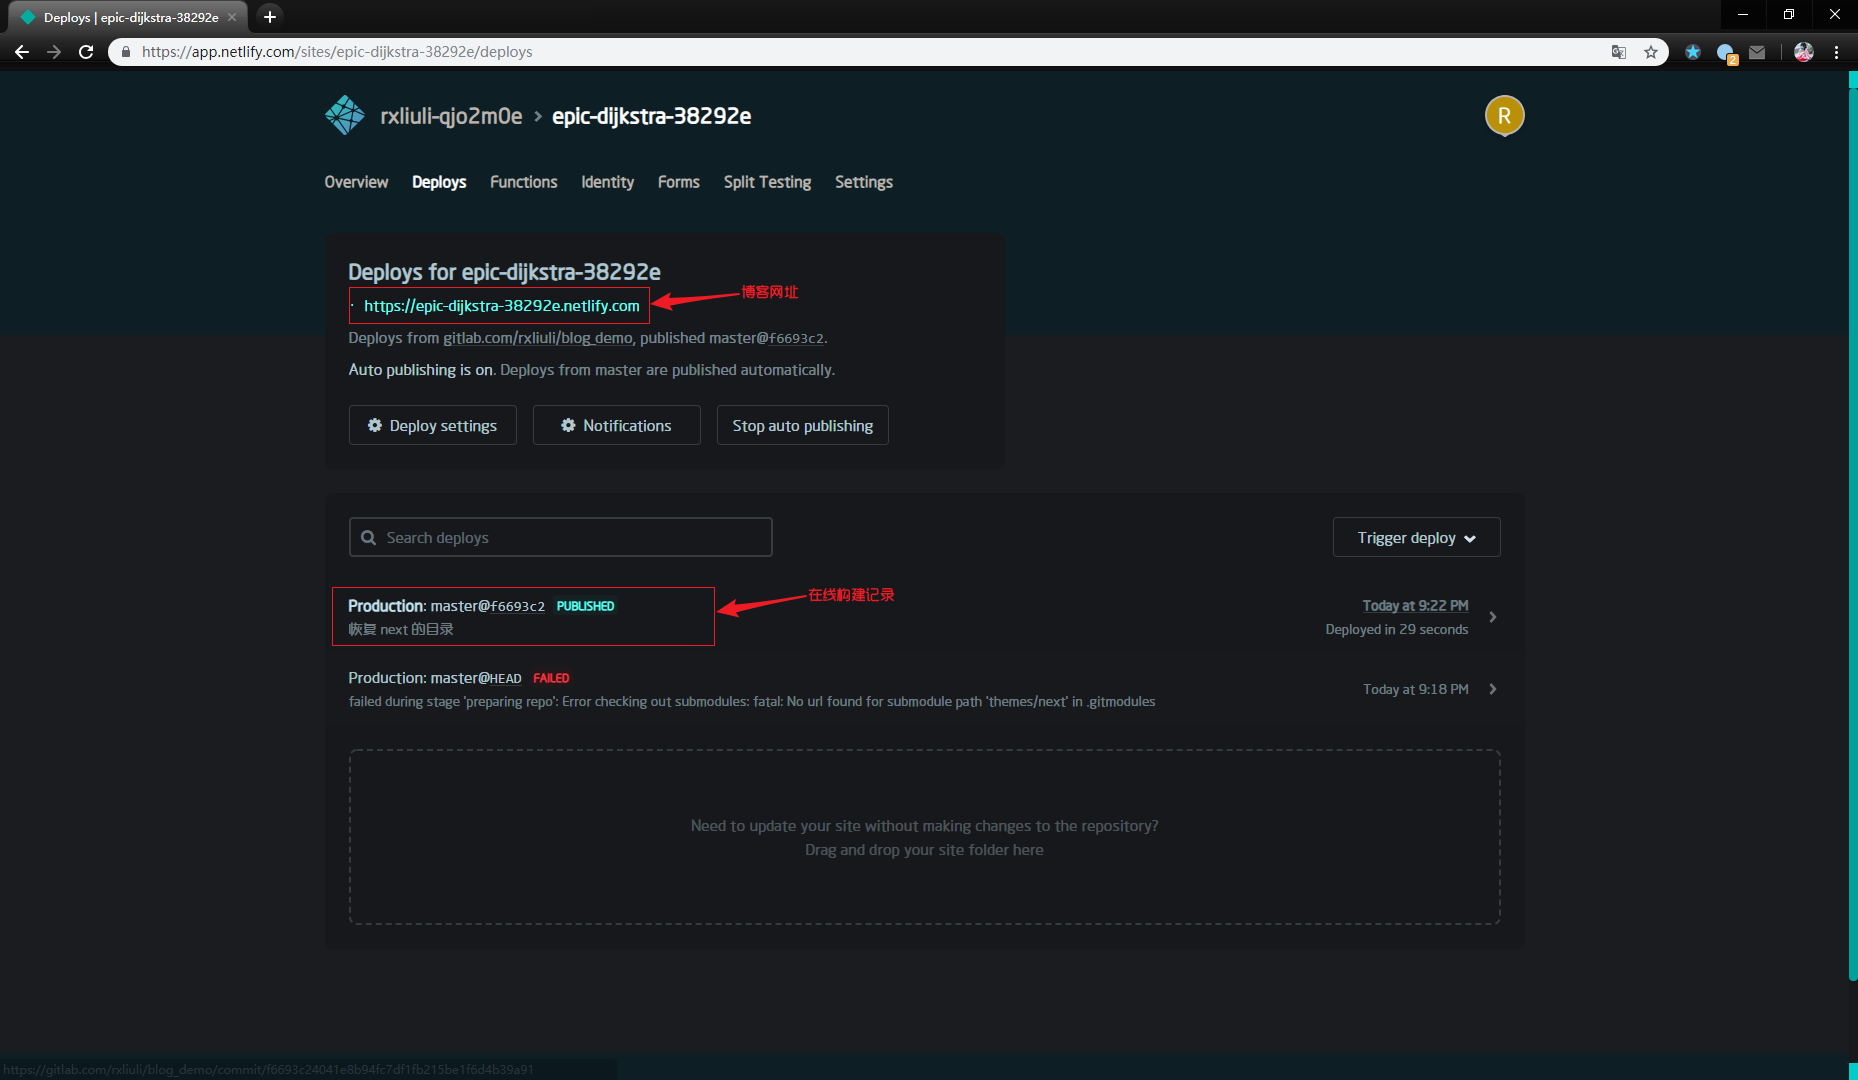Open the gitlab.com/rxliuli/blog_demo repository link
Viewport: 1858px width, 1080px height.
click(x=538, y=338)
